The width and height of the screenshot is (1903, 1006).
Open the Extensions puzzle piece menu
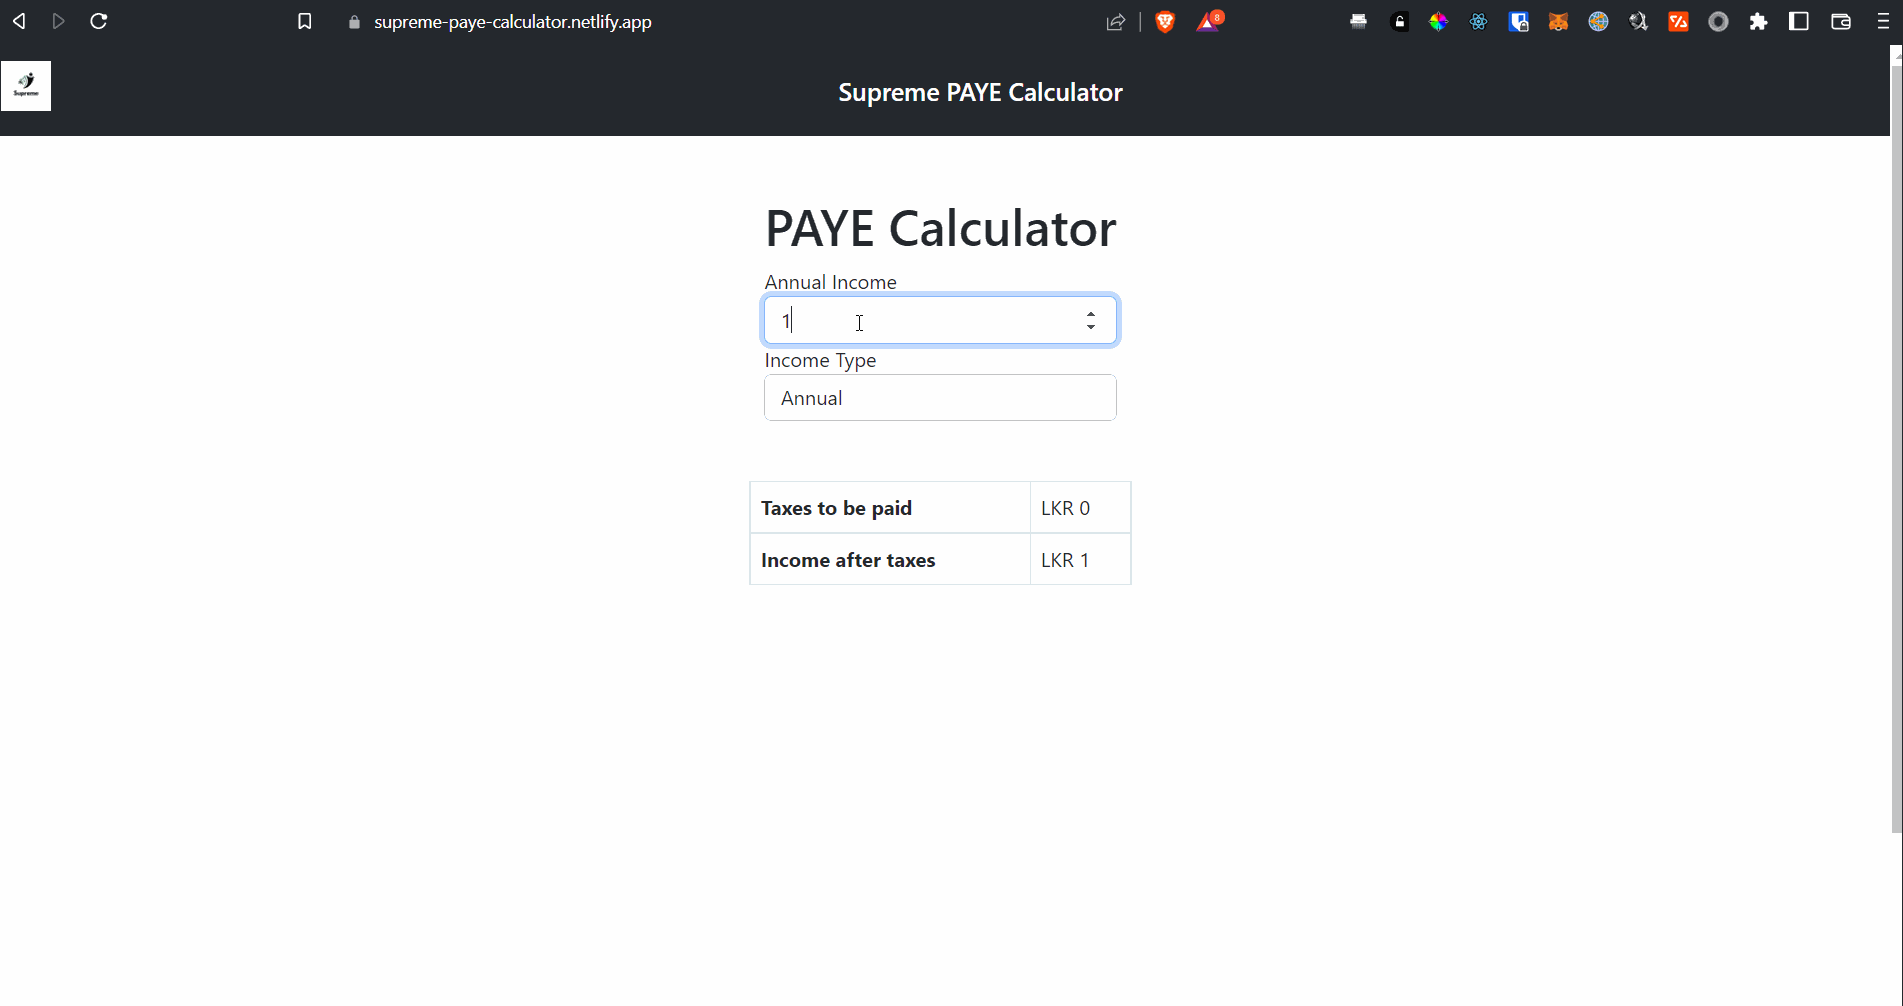1758,22
